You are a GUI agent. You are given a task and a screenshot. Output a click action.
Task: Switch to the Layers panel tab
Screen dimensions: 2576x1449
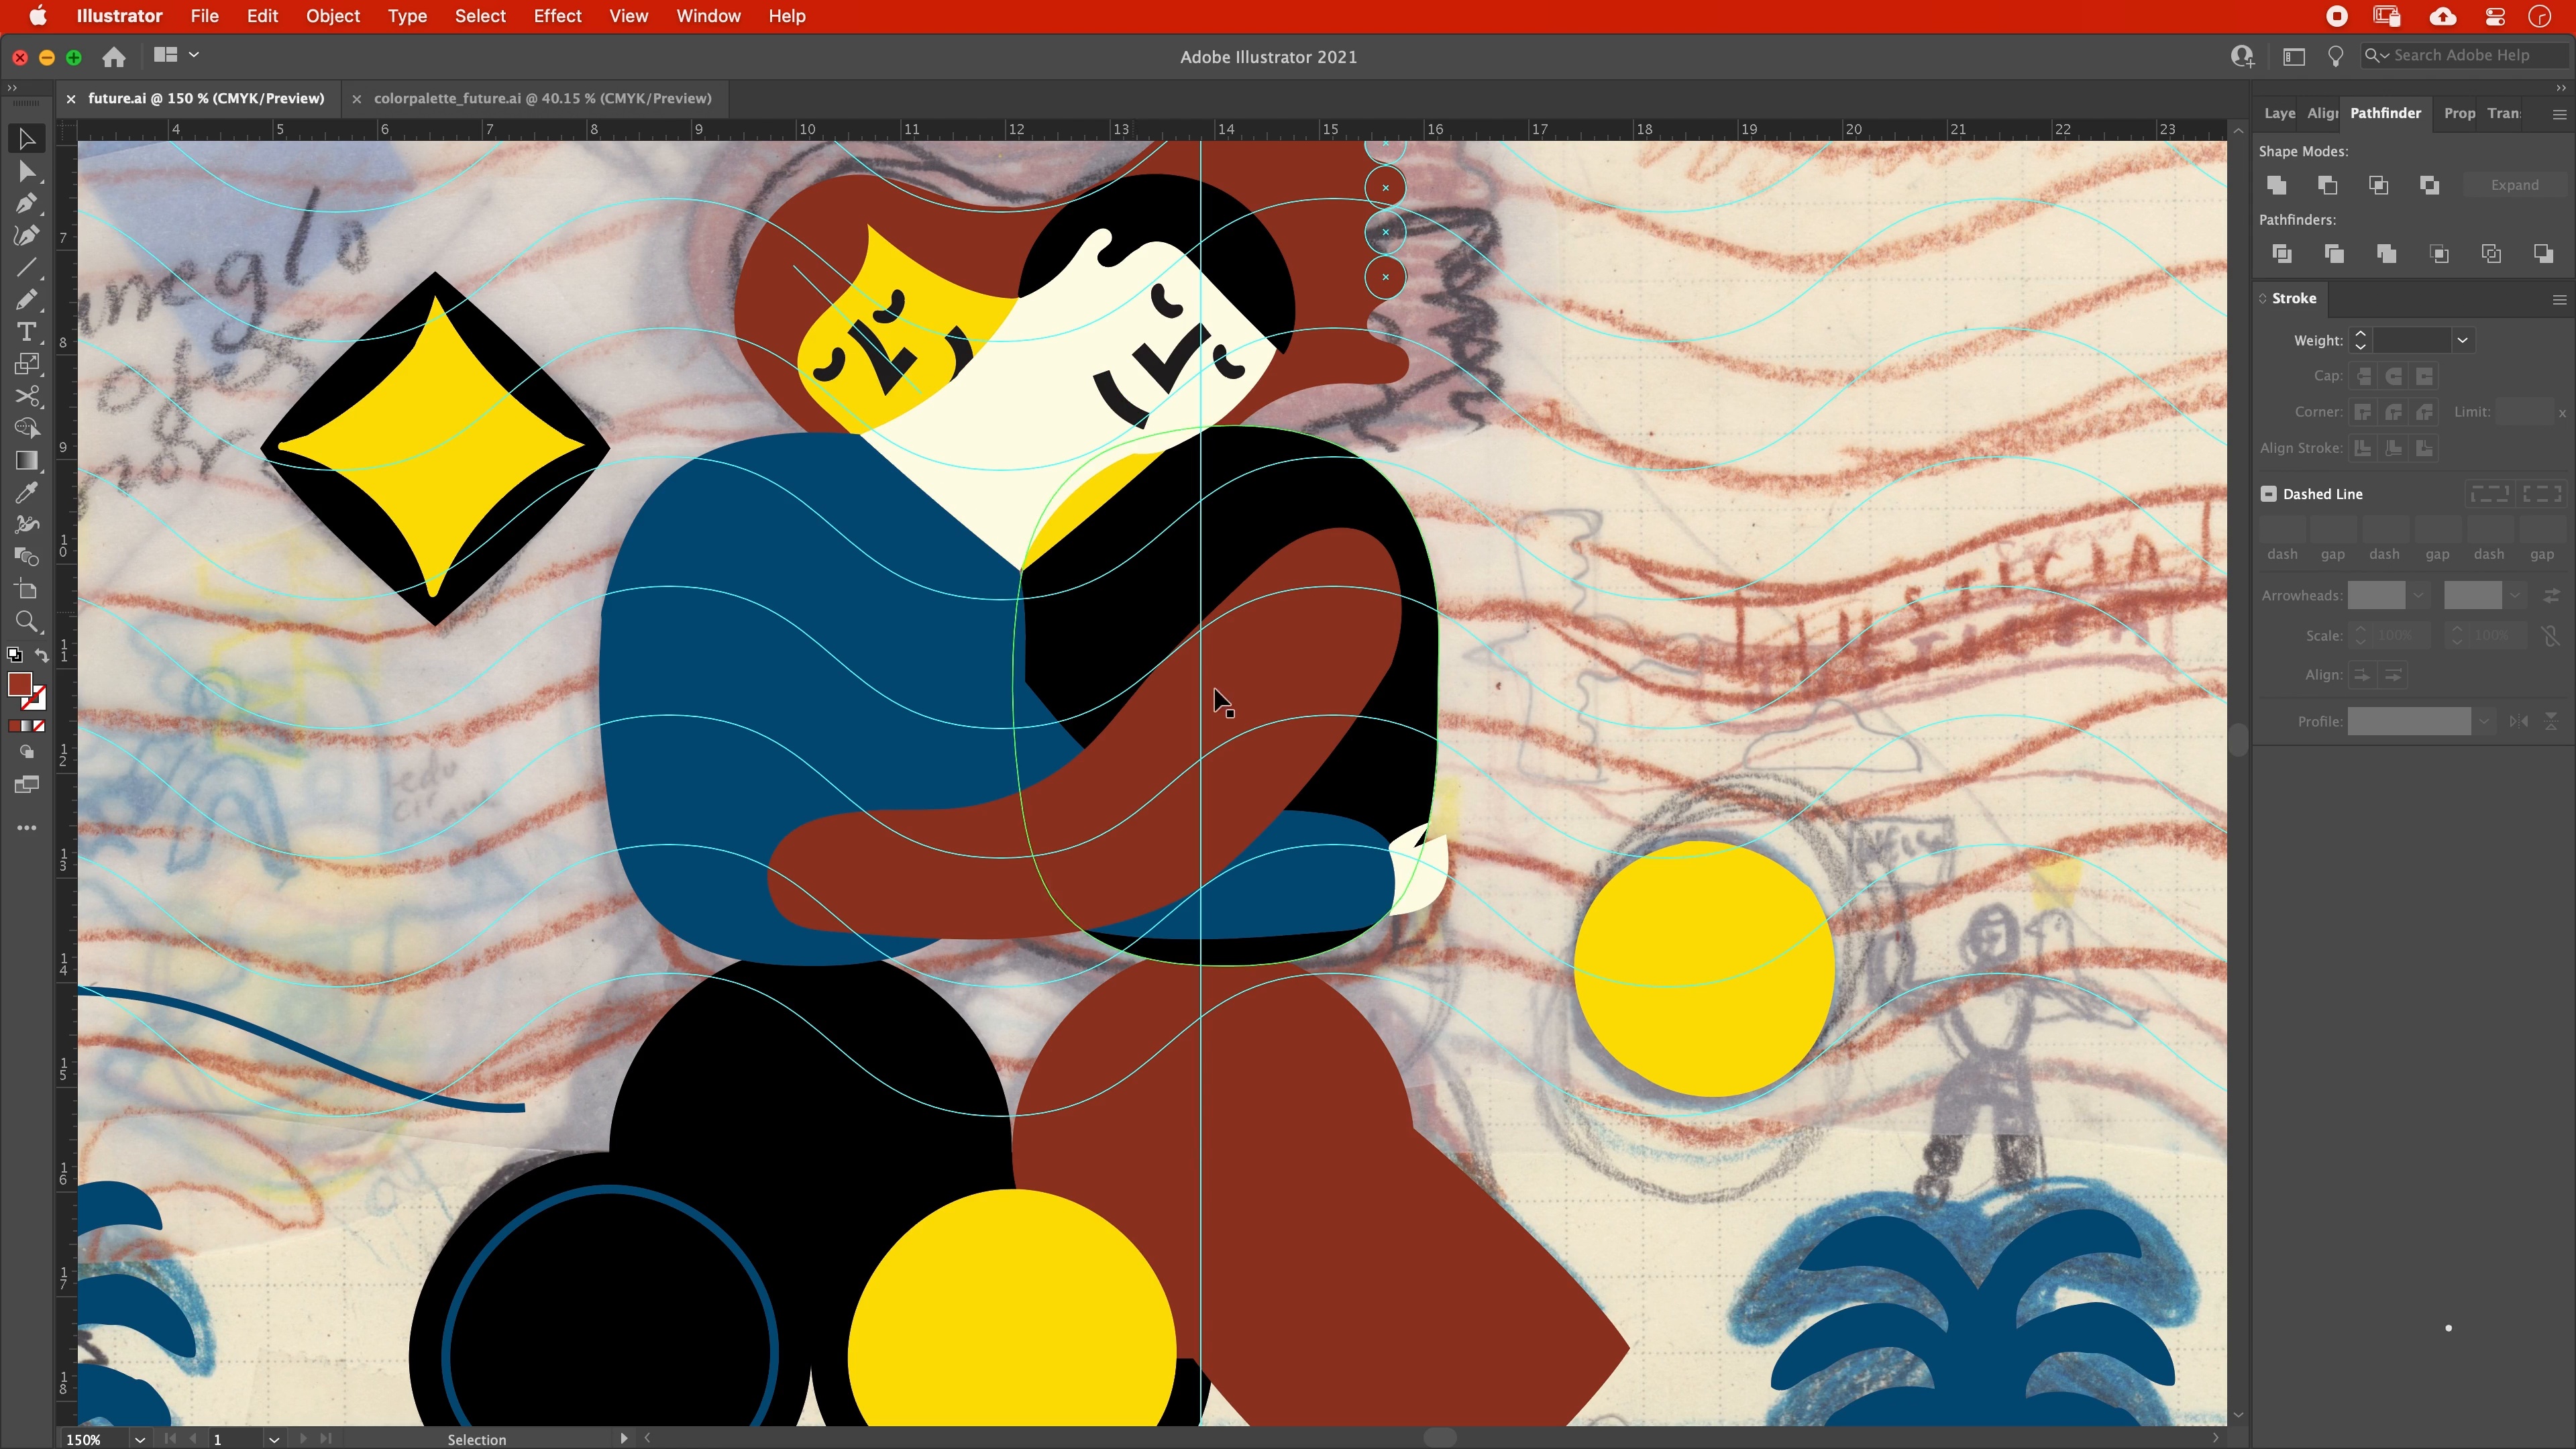point(2279,113)
